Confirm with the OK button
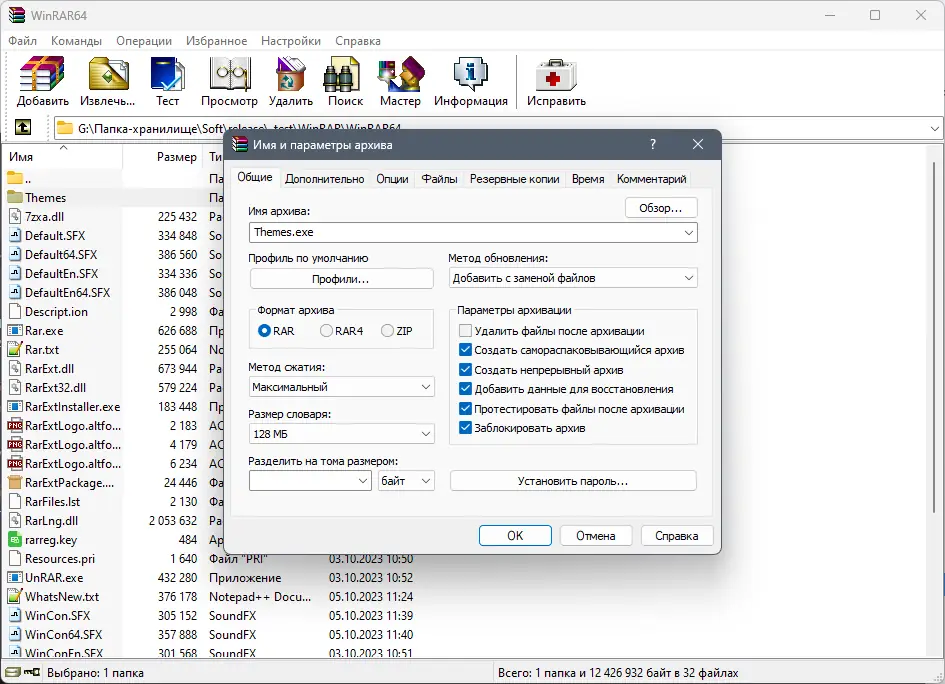This screenshot has width=945, height=684. tap(515, 536)
